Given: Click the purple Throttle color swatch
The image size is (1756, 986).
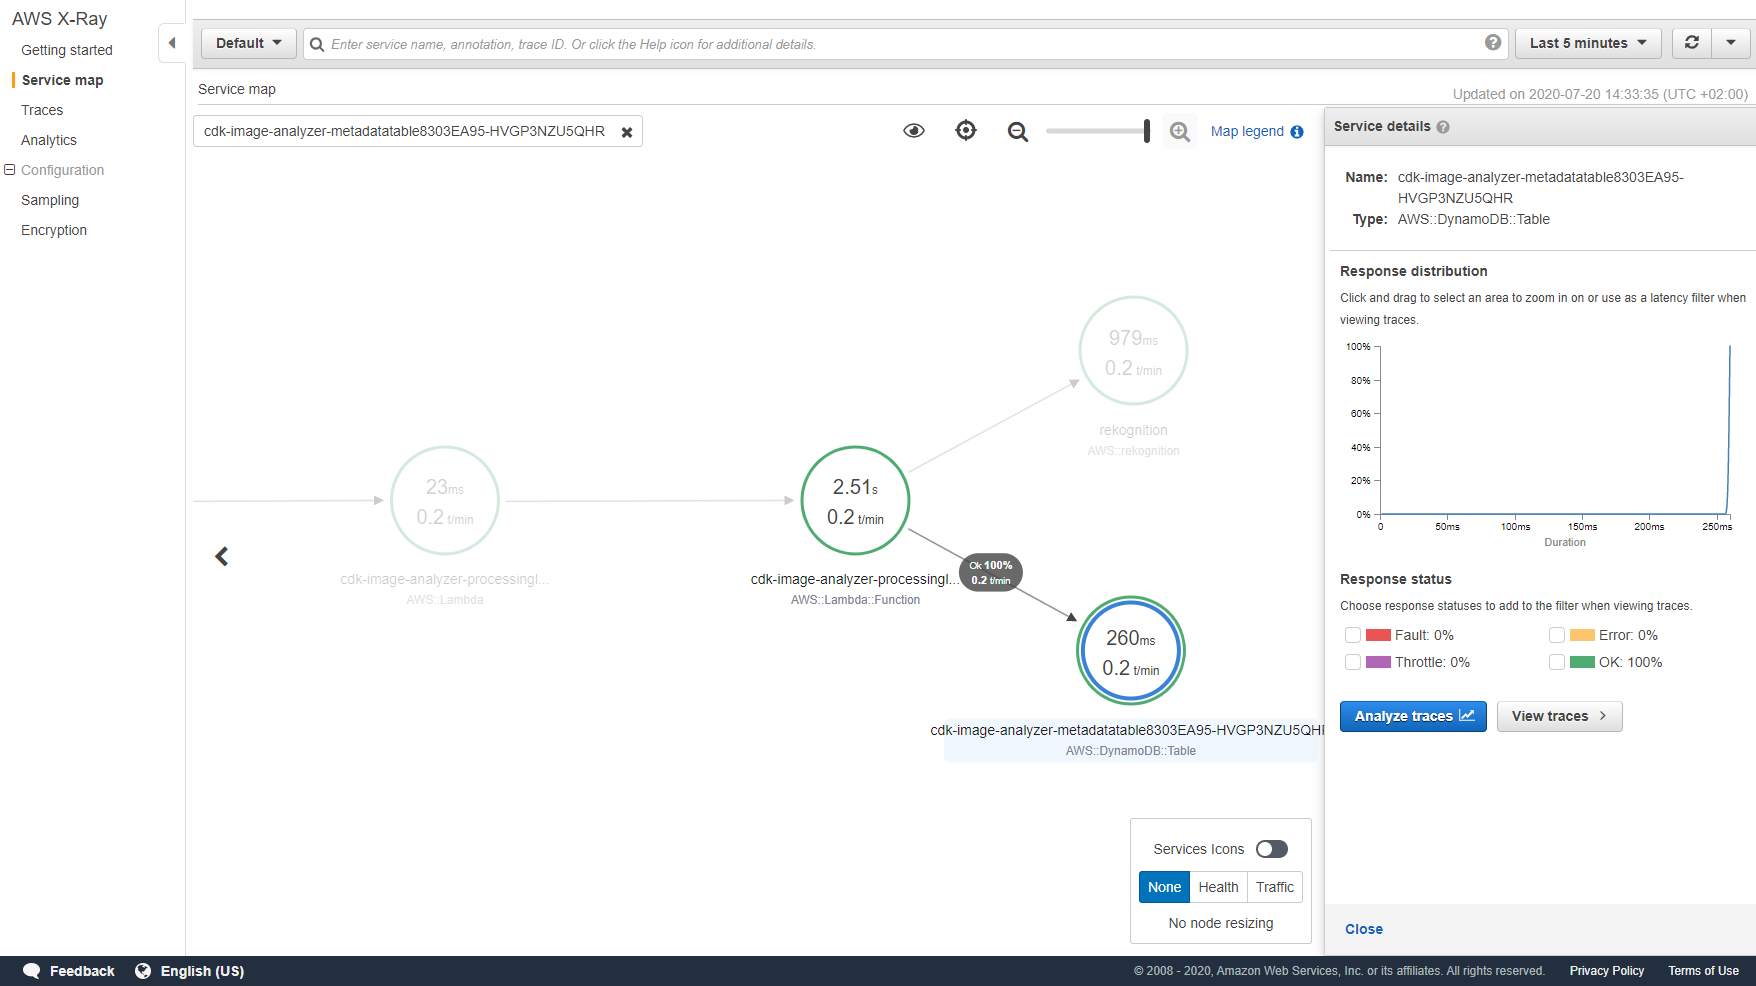Looking at the screenshot, I should click(1378, 662).
